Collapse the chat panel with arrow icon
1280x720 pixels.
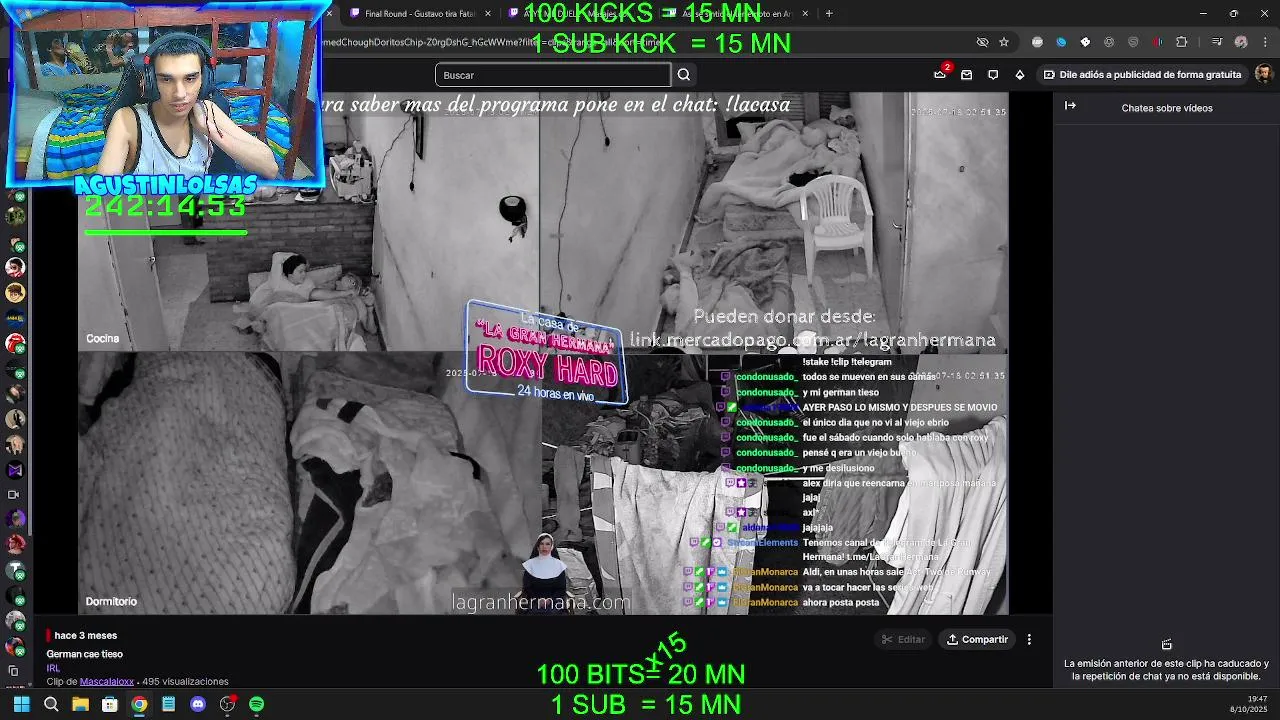[1070, 106]
